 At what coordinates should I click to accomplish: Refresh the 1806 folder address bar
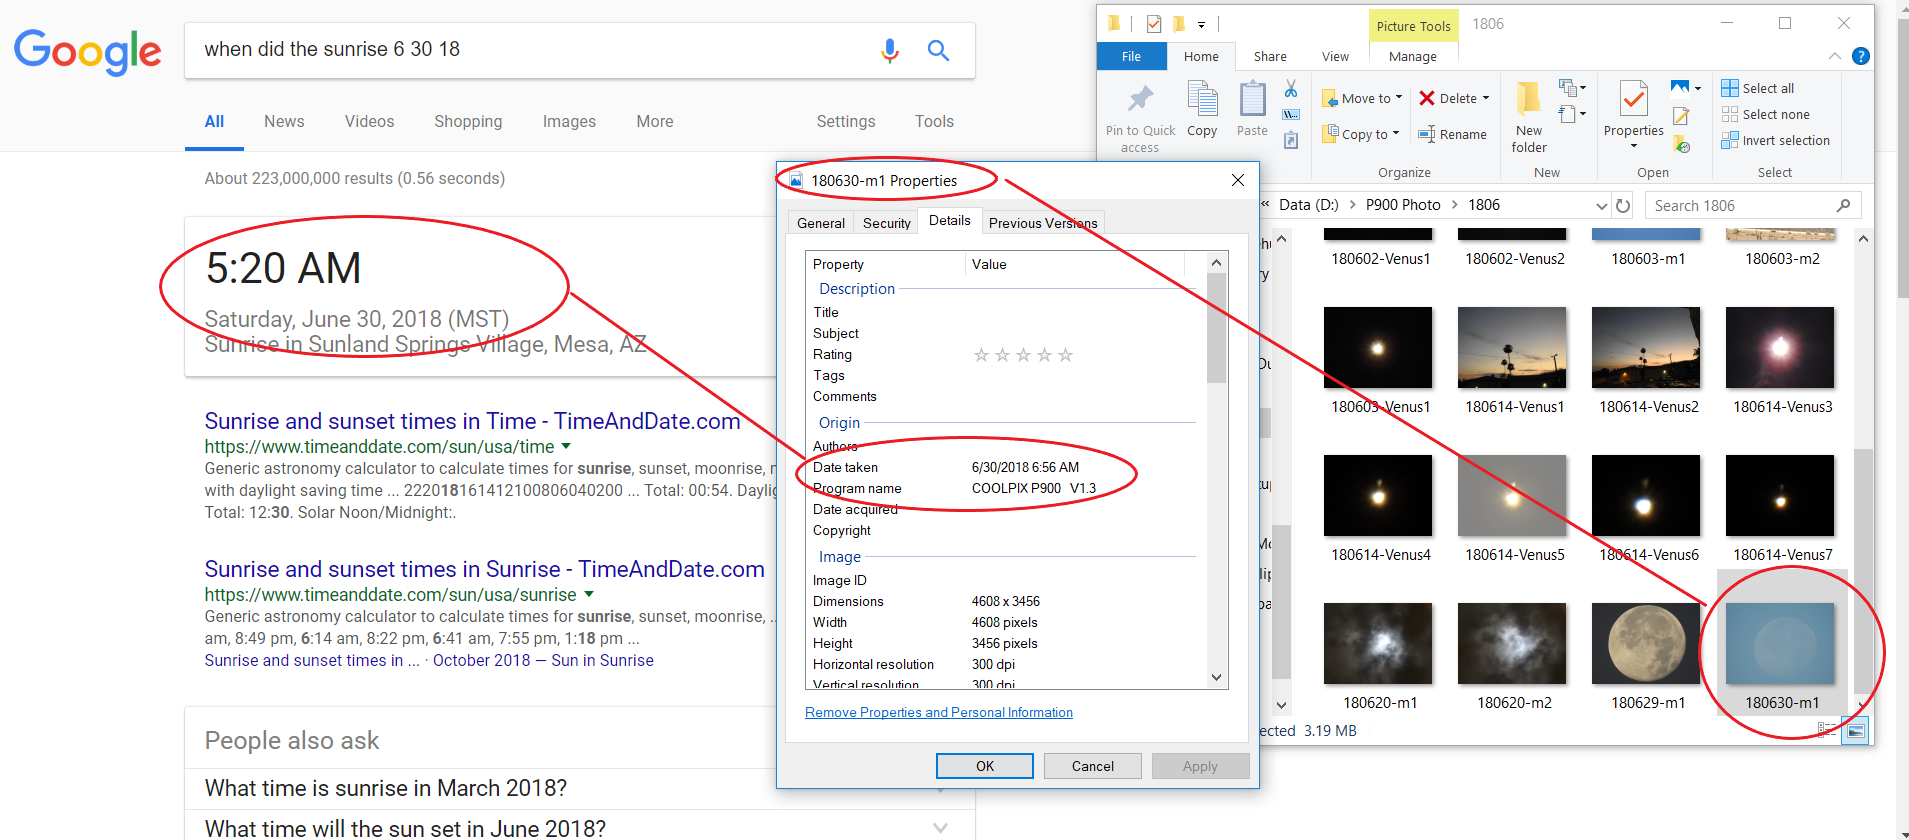(1623, 206)
